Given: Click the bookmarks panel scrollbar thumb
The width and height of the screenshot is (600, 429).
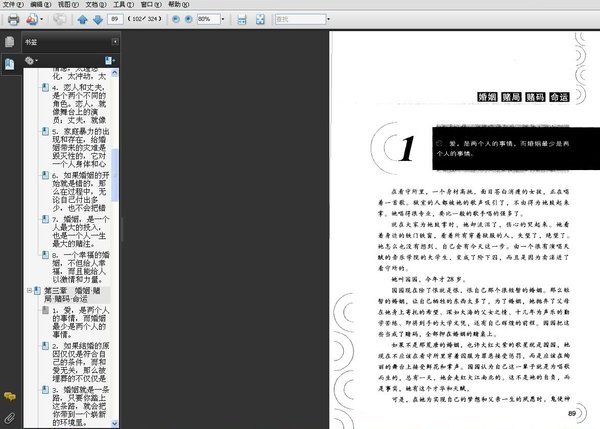Looking at the screenshot, I should point(114,175).
